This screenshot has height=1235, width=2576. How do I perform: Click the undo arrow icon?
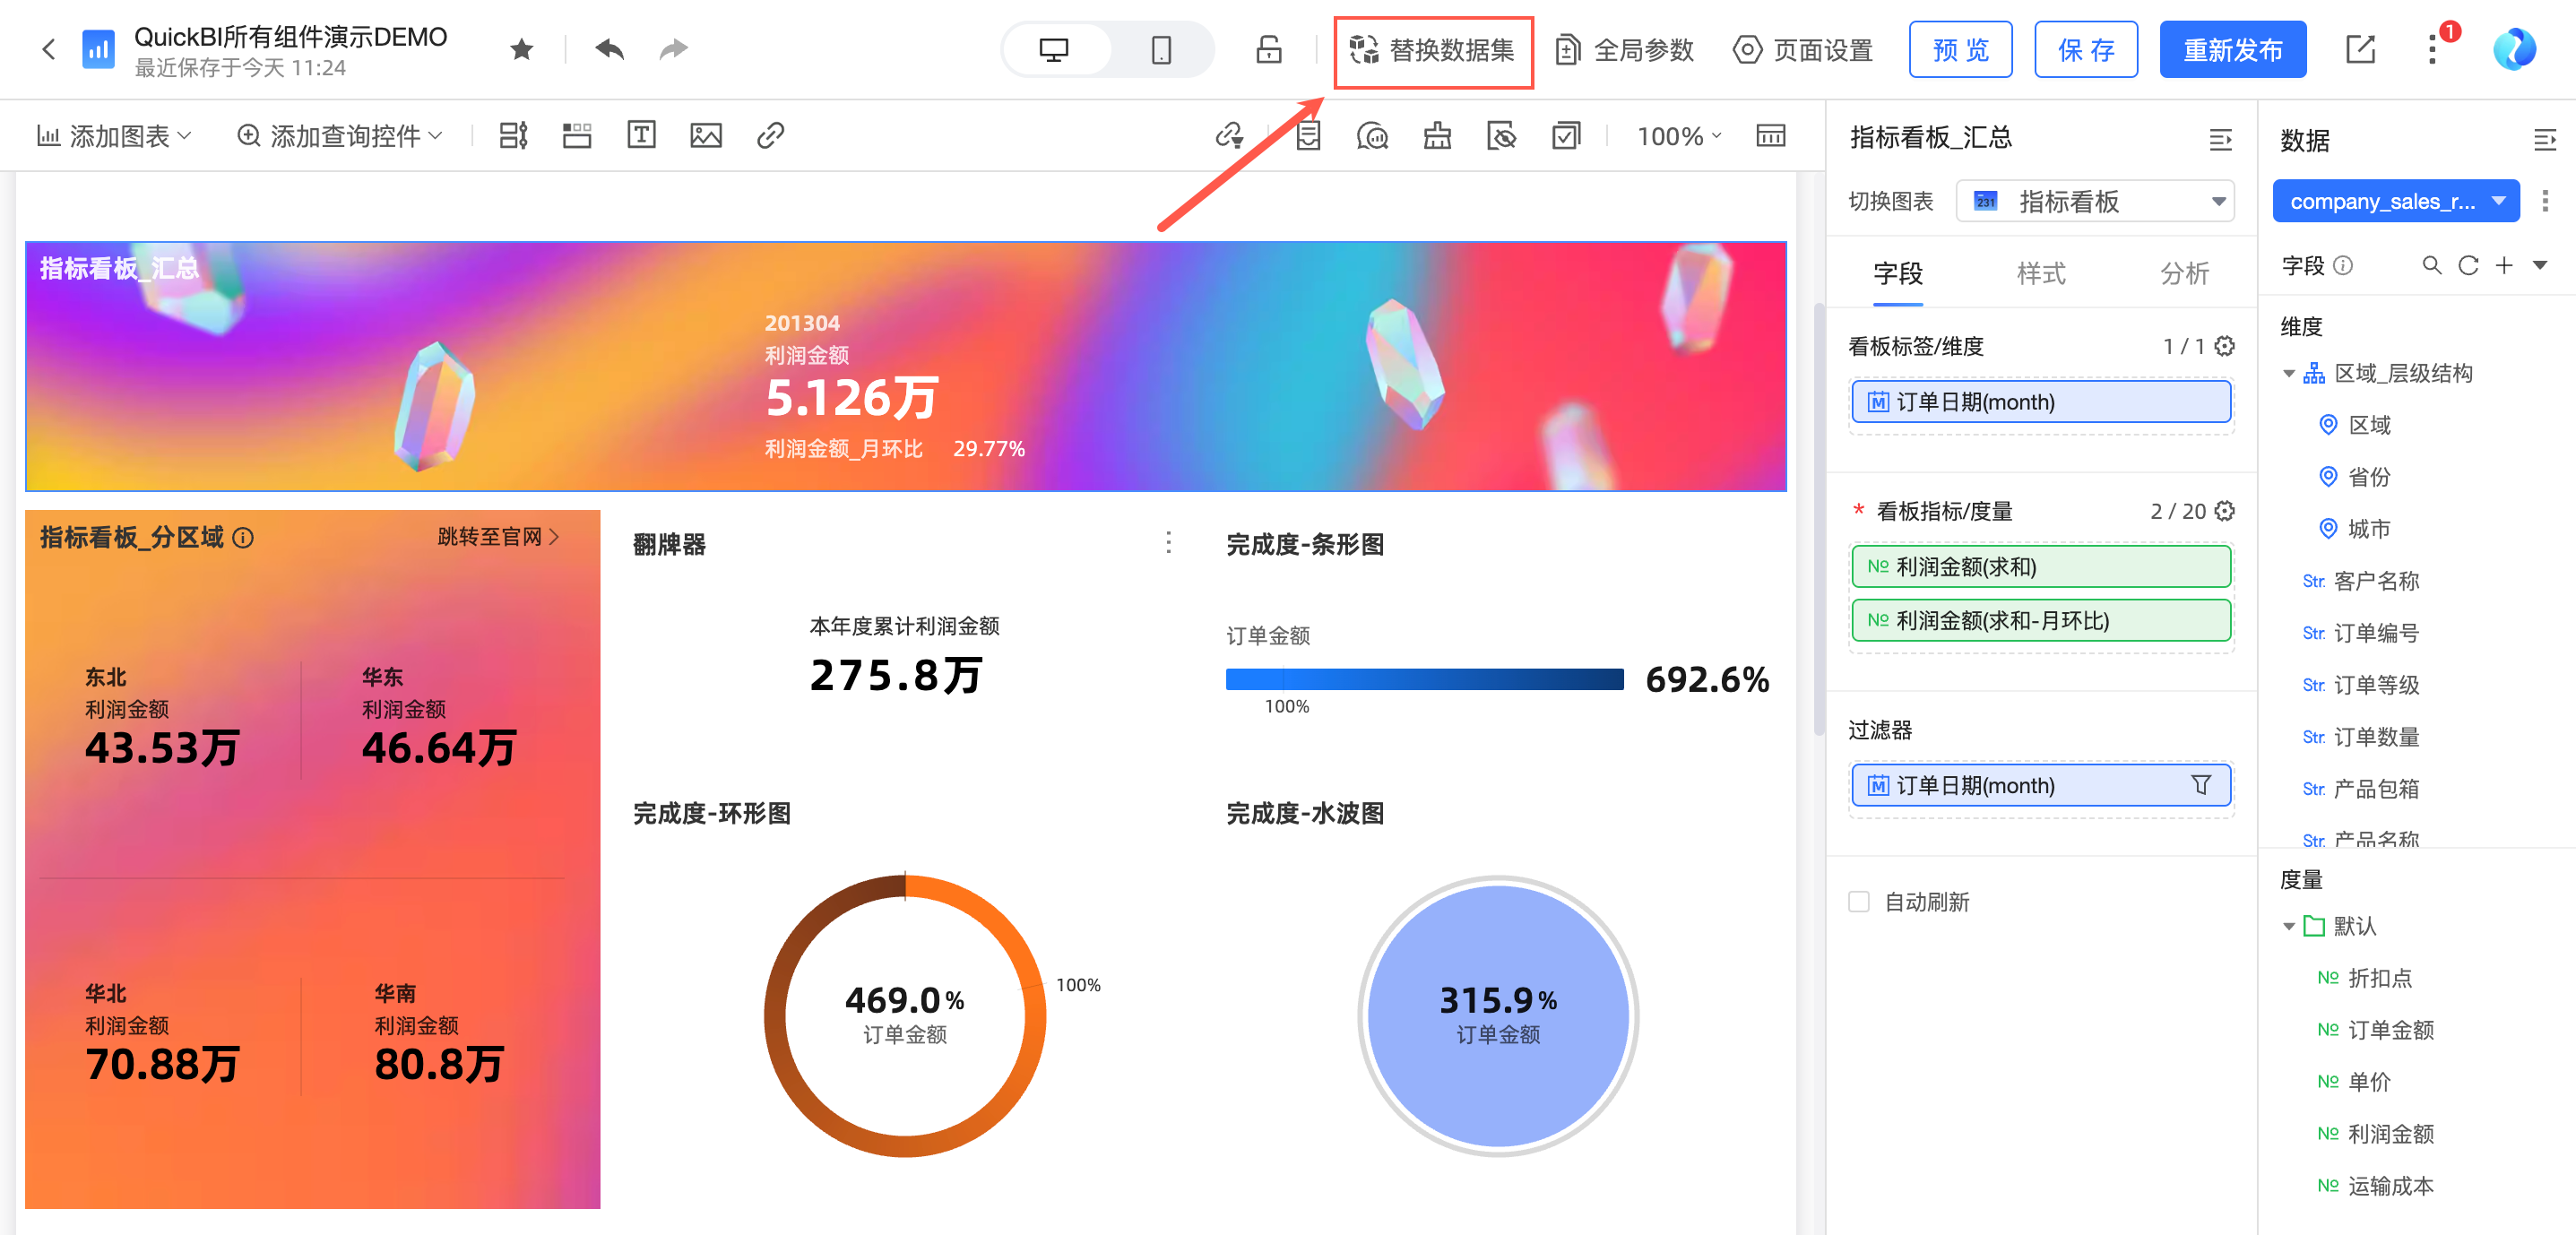[x=609, y=49]
